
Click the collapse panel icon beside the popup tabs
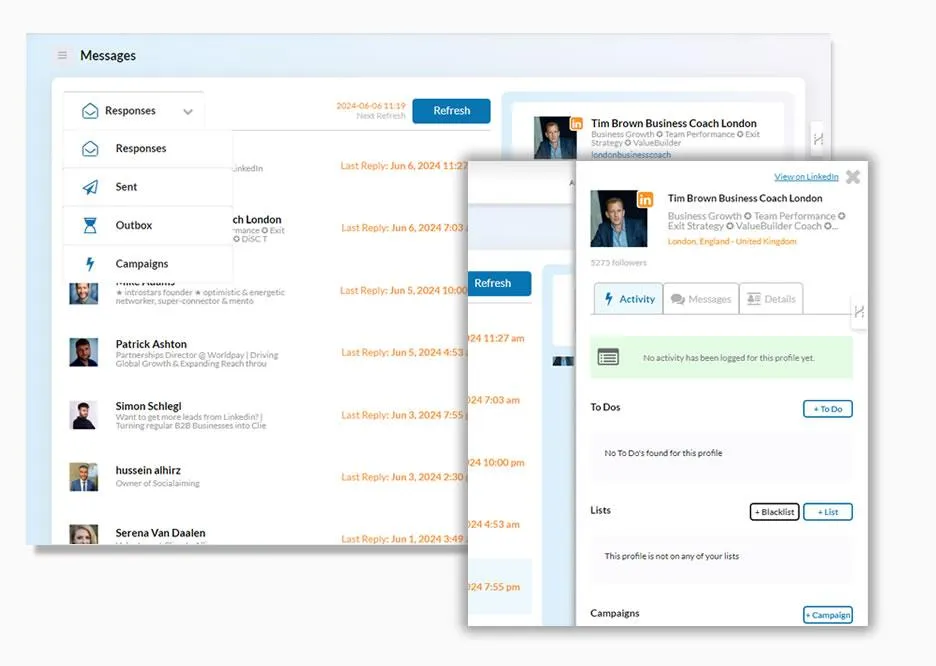859,312
